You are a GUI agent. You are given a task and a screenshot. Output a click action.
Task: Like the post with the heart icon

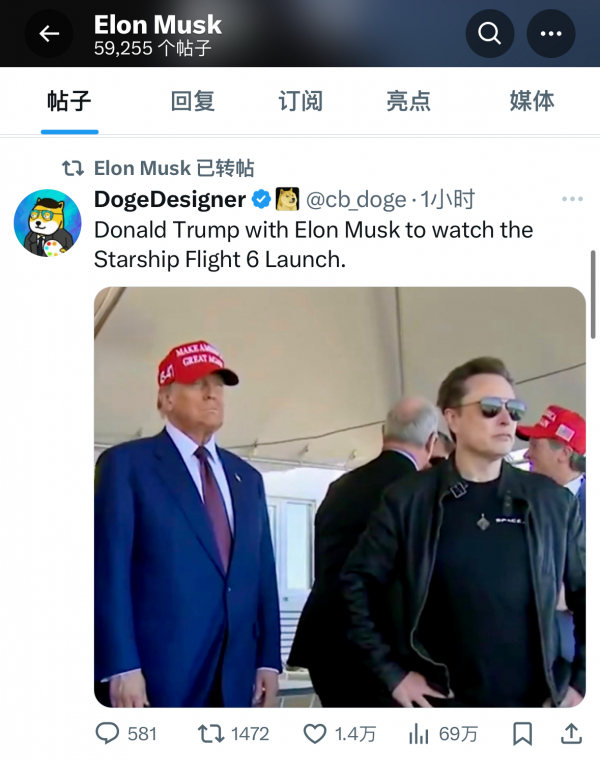315,734
